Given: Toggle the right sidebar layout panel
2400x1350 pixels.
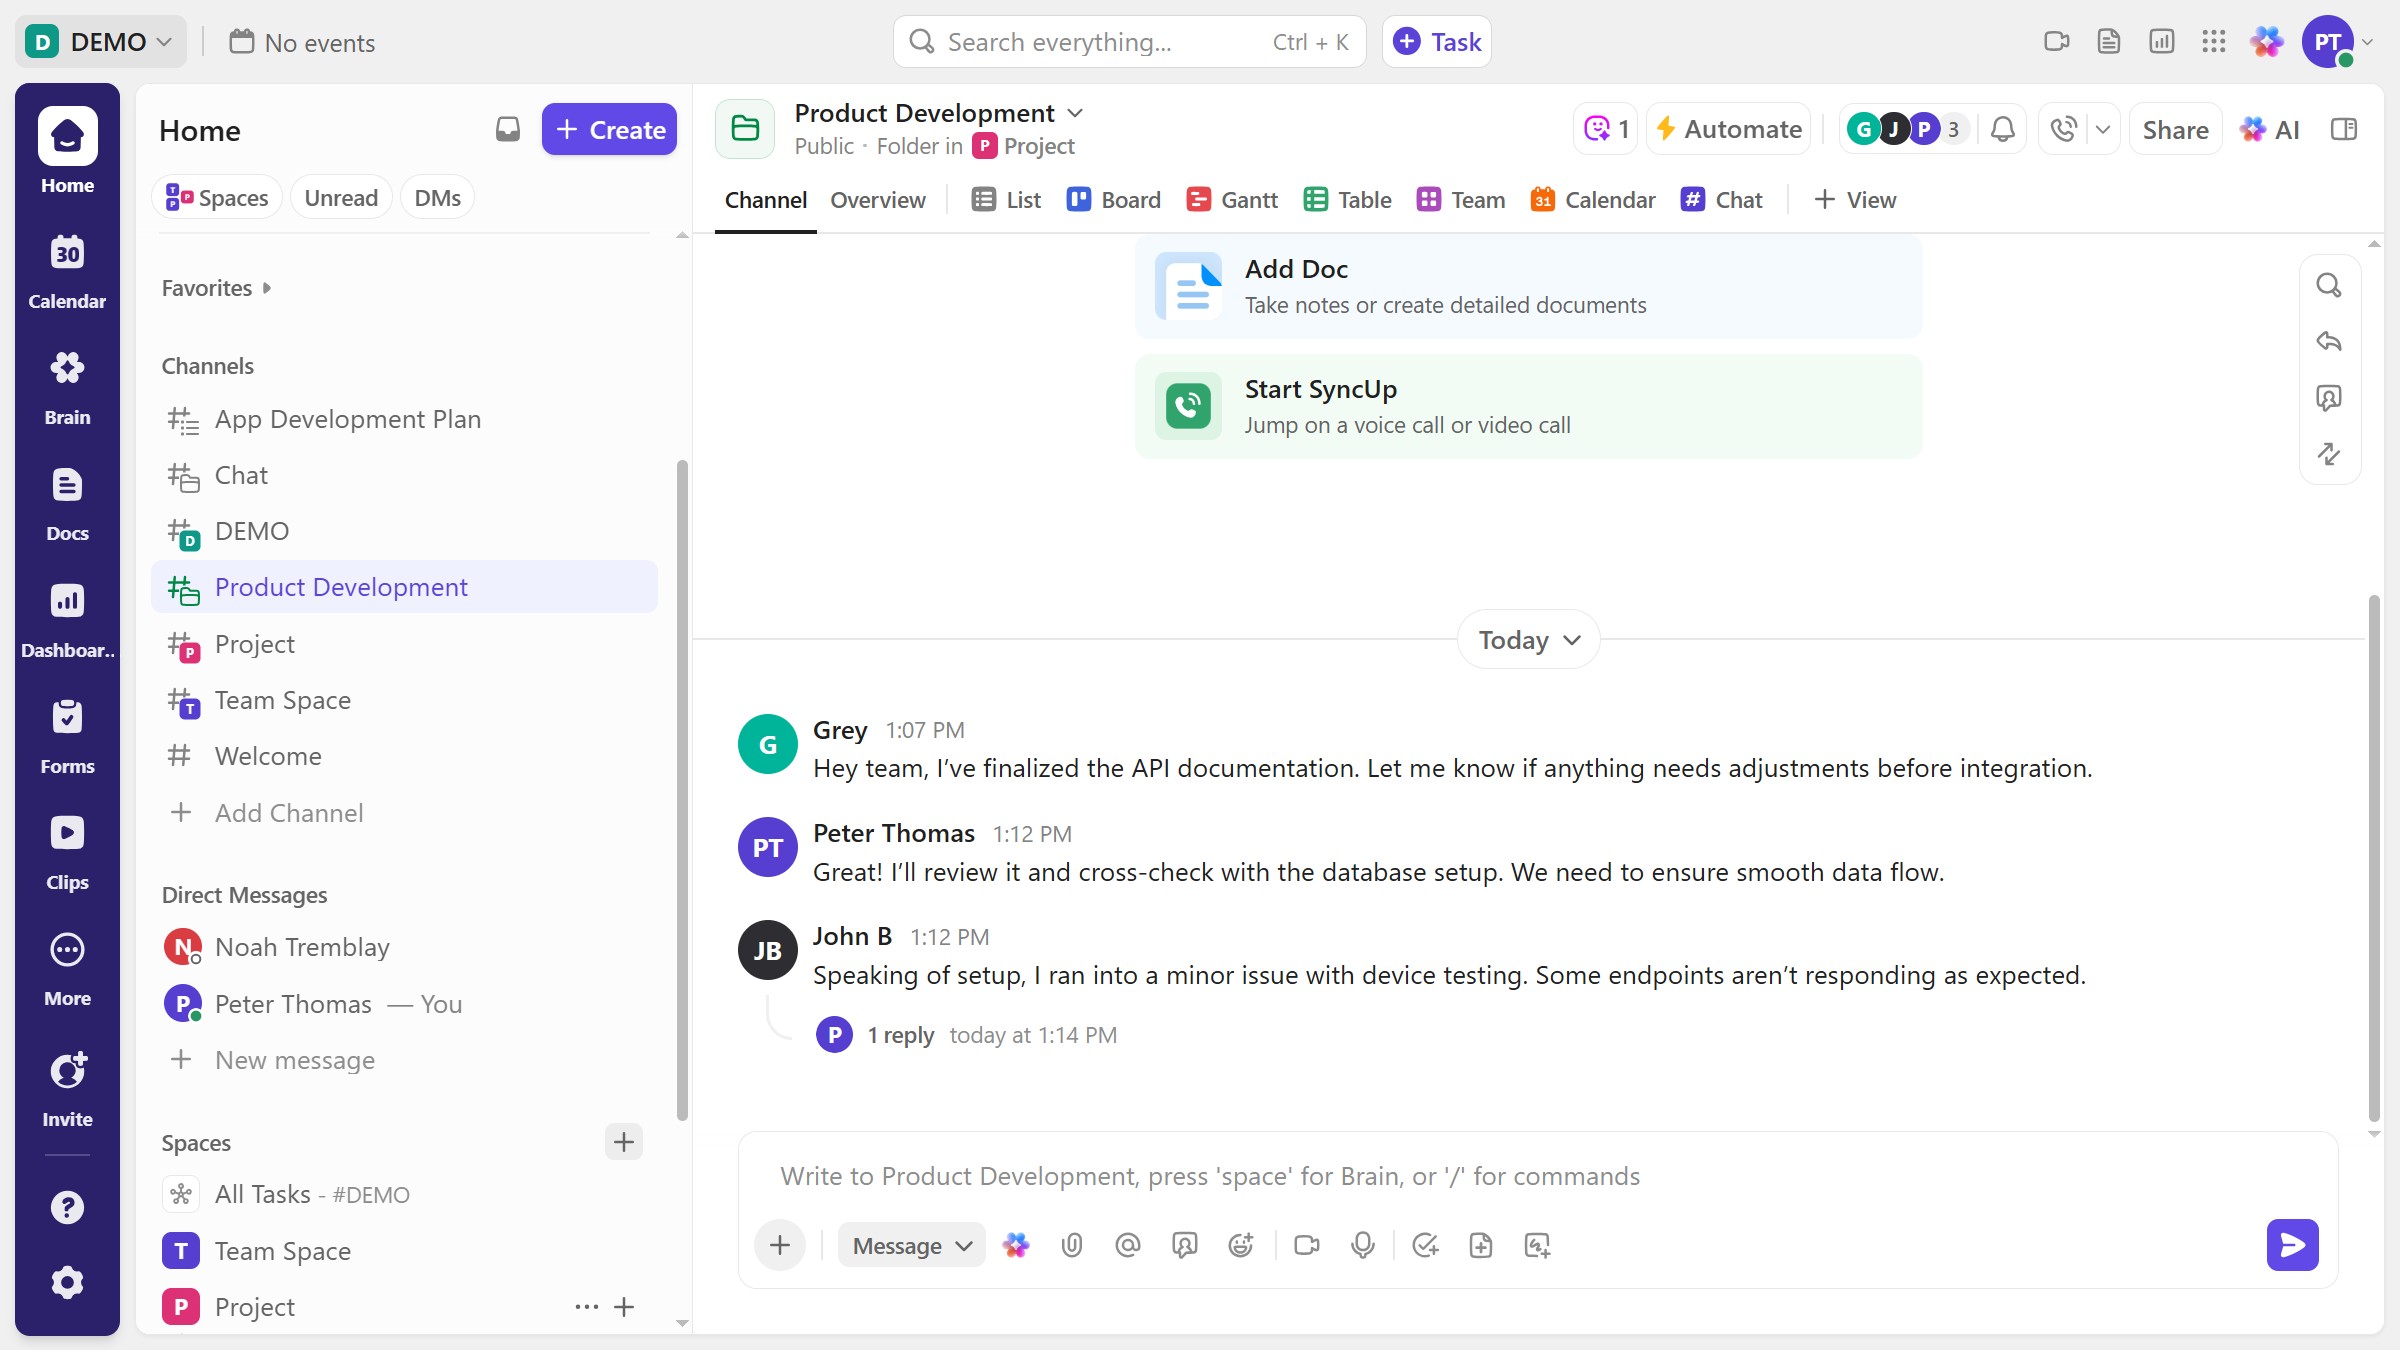Looking at the screenshot, I should pyautogui.click(x=2344, y=129).
